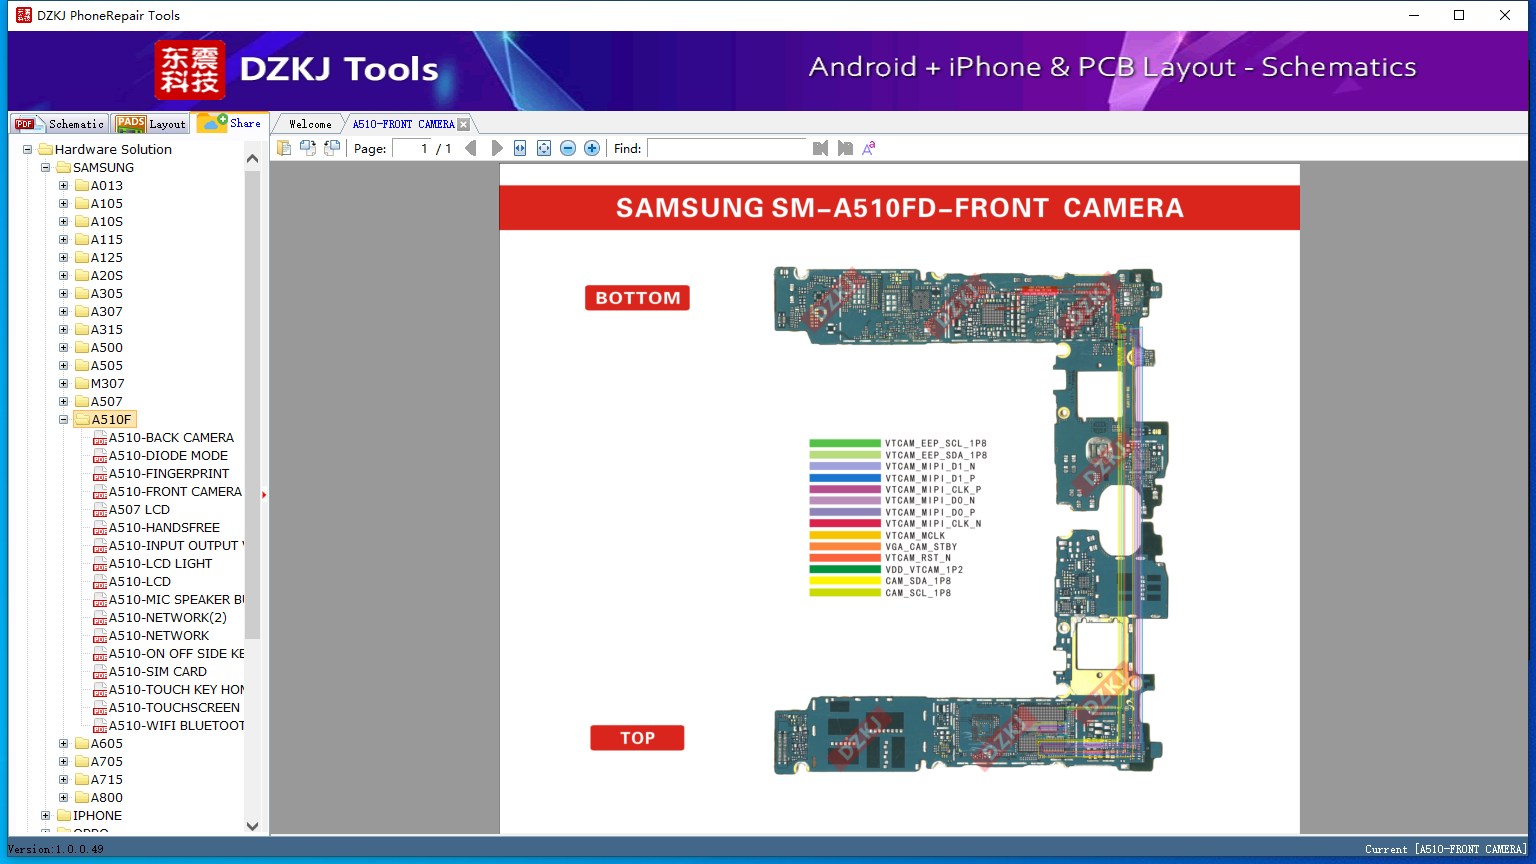Select the A507 LCD tree entry
The image size is (1536, 864).
(x=139, y=510)
